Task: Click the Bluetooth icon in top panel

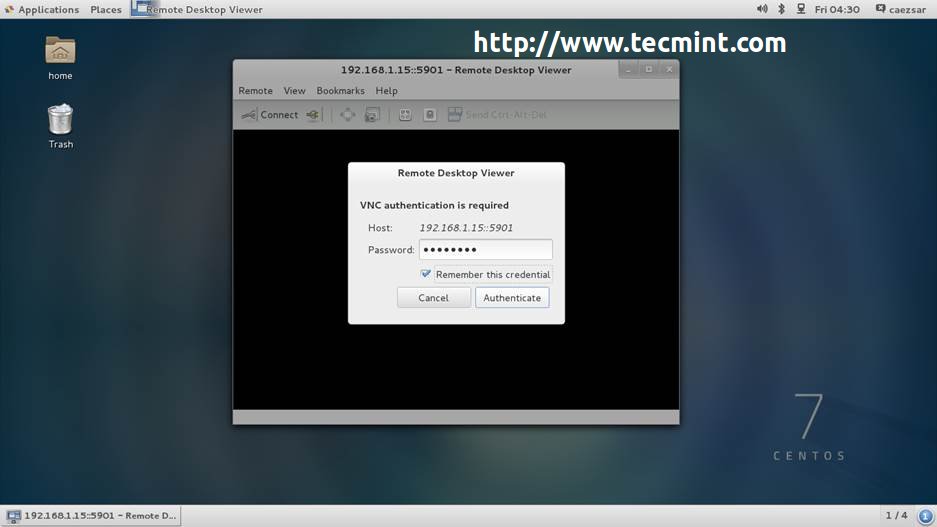Action: coord(781,9)
